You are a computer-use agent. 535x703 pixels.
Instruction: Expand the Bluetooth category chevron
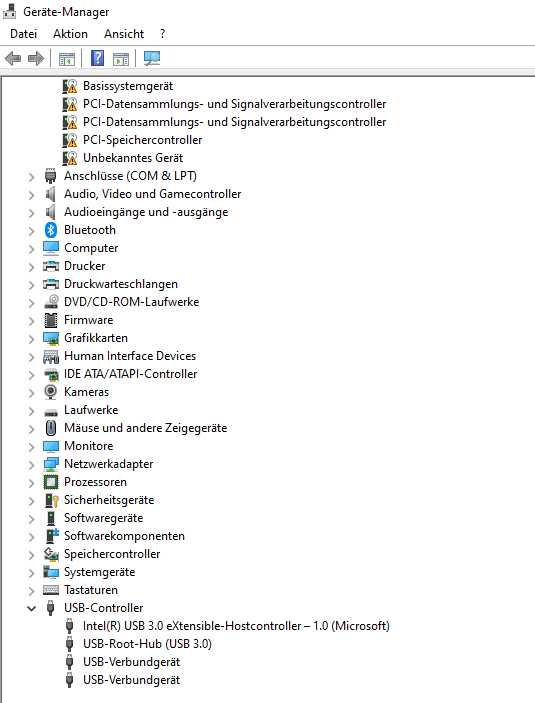(x=31, y=230)
